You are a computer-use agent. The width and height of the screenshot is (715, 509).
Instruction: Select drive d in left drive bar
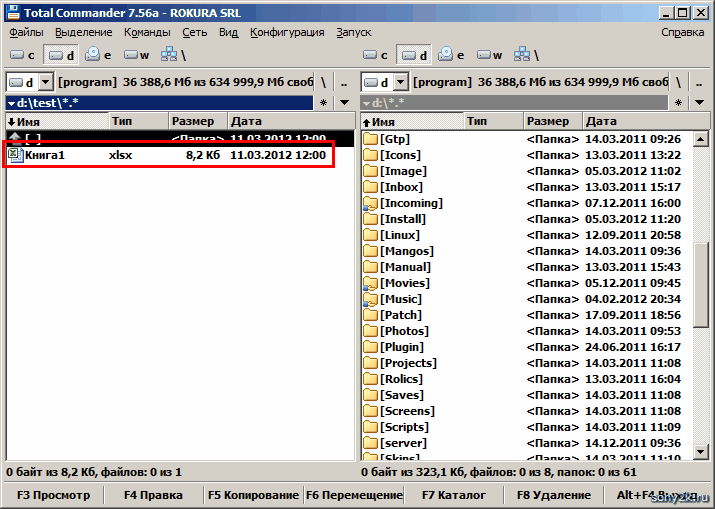[x=61, y=55]
